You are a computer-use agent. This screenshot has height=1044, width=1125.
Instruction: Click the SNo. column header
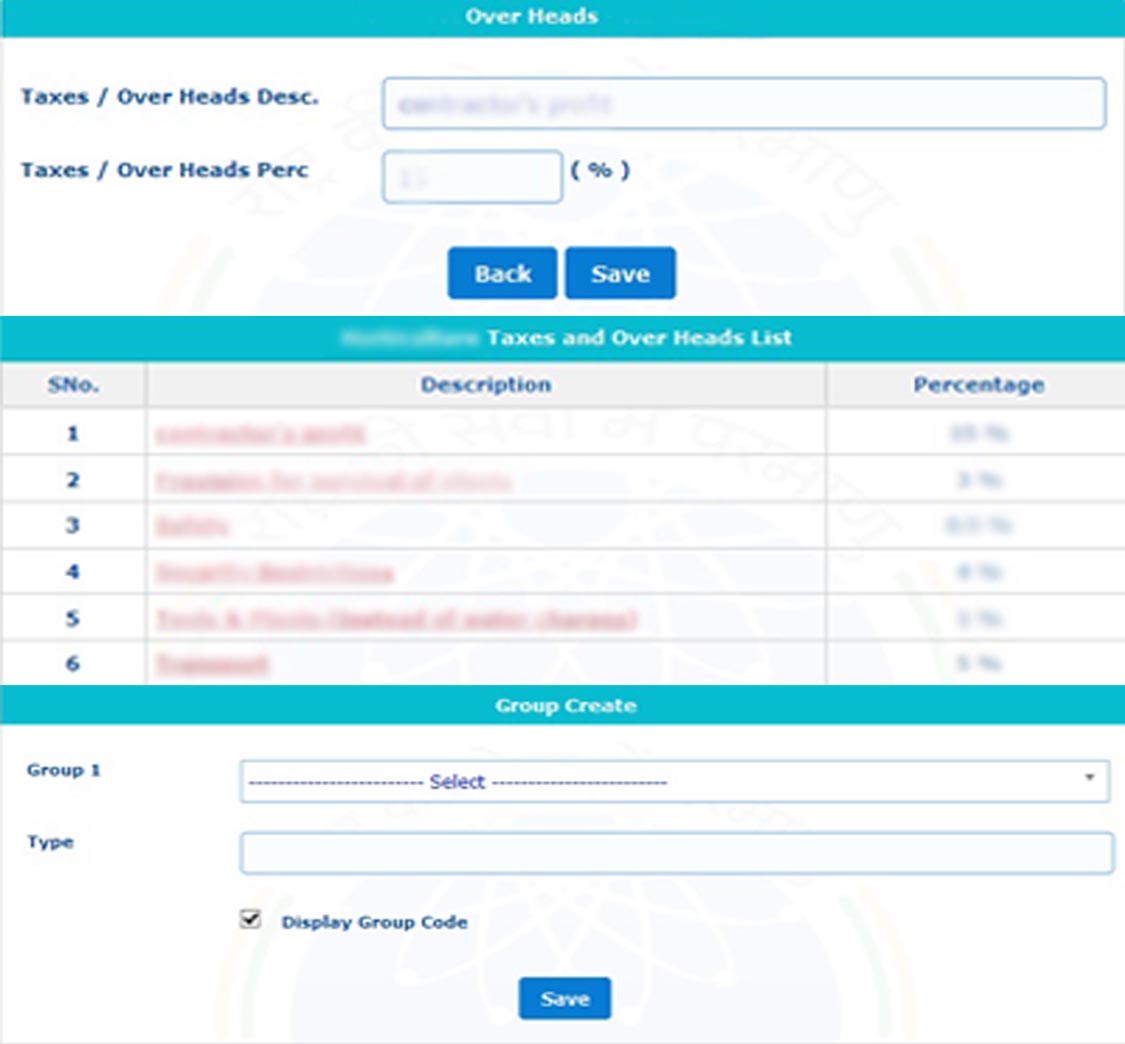73,385
